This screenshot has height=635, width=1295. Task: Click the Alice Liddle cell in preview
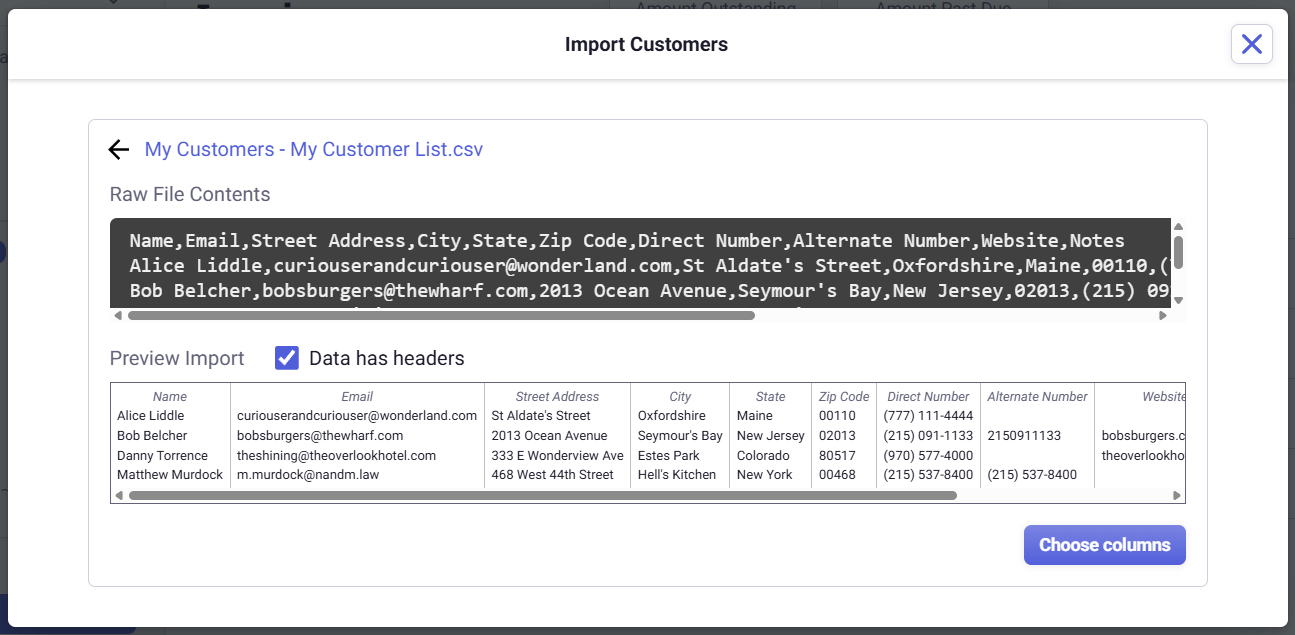pyautogui.click(x=151, y=416)
